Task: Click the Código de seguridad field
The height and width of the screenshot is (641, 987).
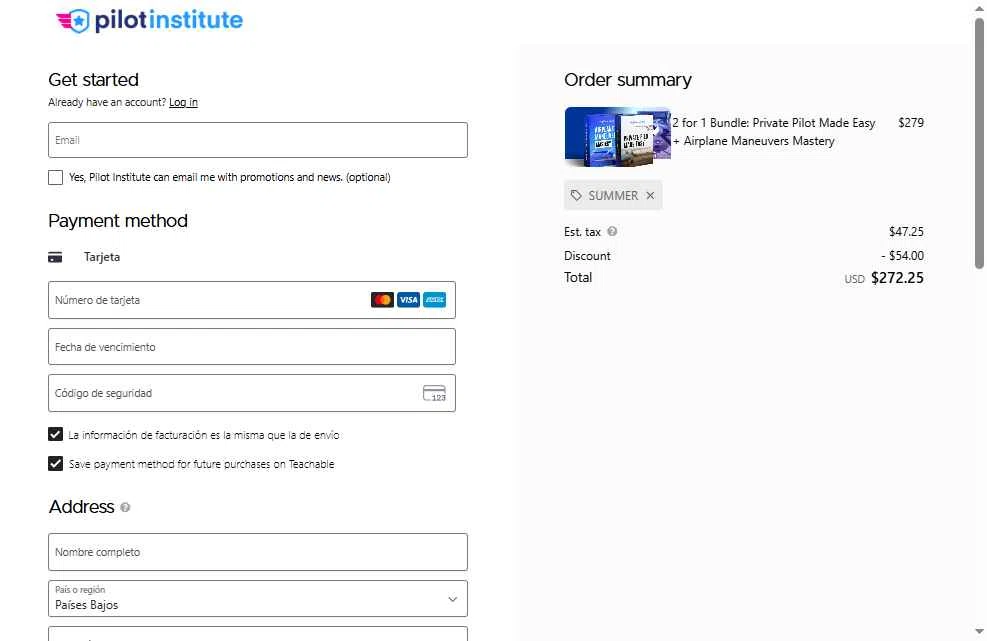Action: [252, 393]
